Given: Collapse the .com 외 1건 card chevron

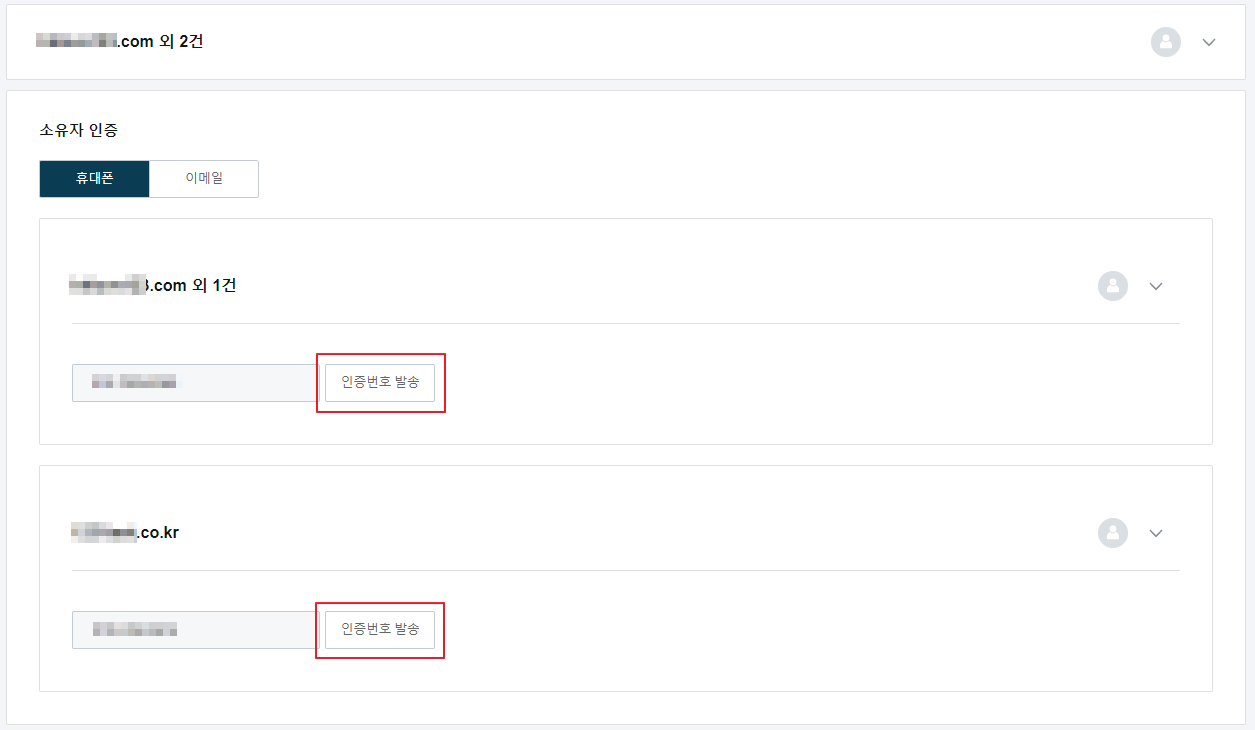Looking at the screenshot, I should (x=1156, y=286).
